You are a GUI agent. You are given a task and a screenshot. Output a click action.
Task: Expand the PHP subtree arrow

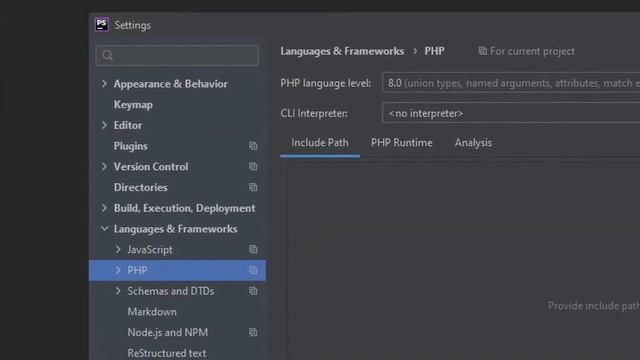[x=118, y=270]
